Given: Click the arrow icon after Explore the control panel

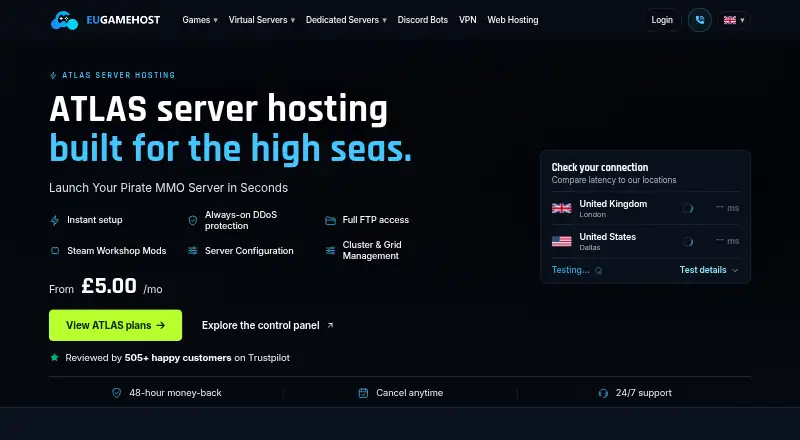Looking at the screenshot, I should (x=330, y=325).
